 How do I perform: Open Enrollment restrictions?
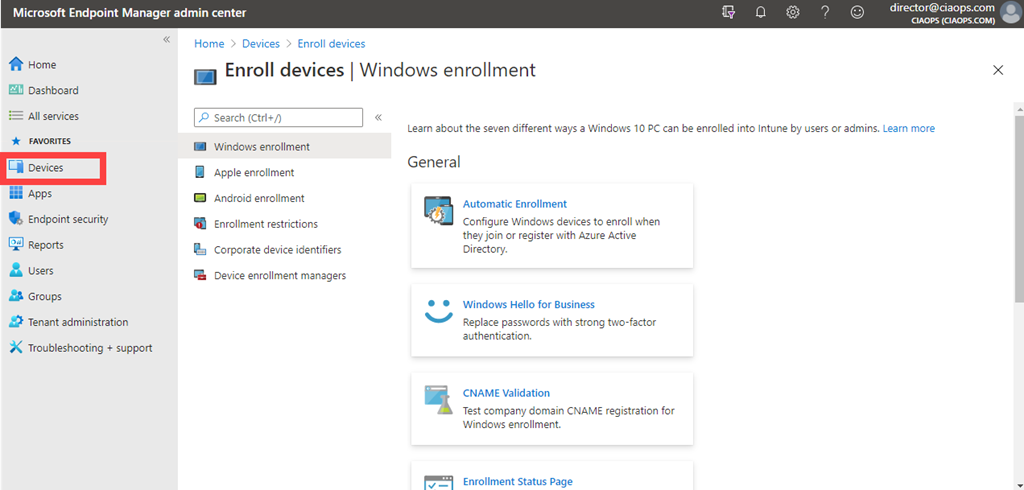(x=265, y=224)
